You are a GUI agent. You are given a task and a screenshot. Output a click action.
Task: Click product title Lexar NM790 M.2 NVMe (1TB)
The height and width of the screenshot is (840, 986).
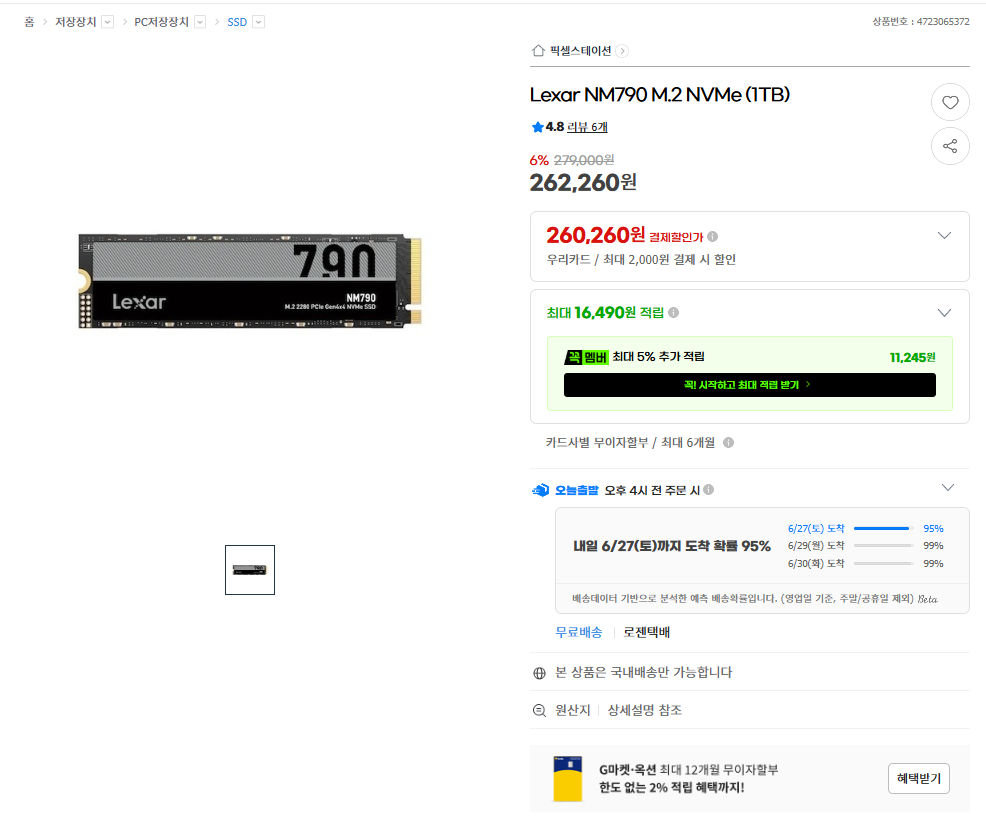pyautogui.click(x=660, y=94)
